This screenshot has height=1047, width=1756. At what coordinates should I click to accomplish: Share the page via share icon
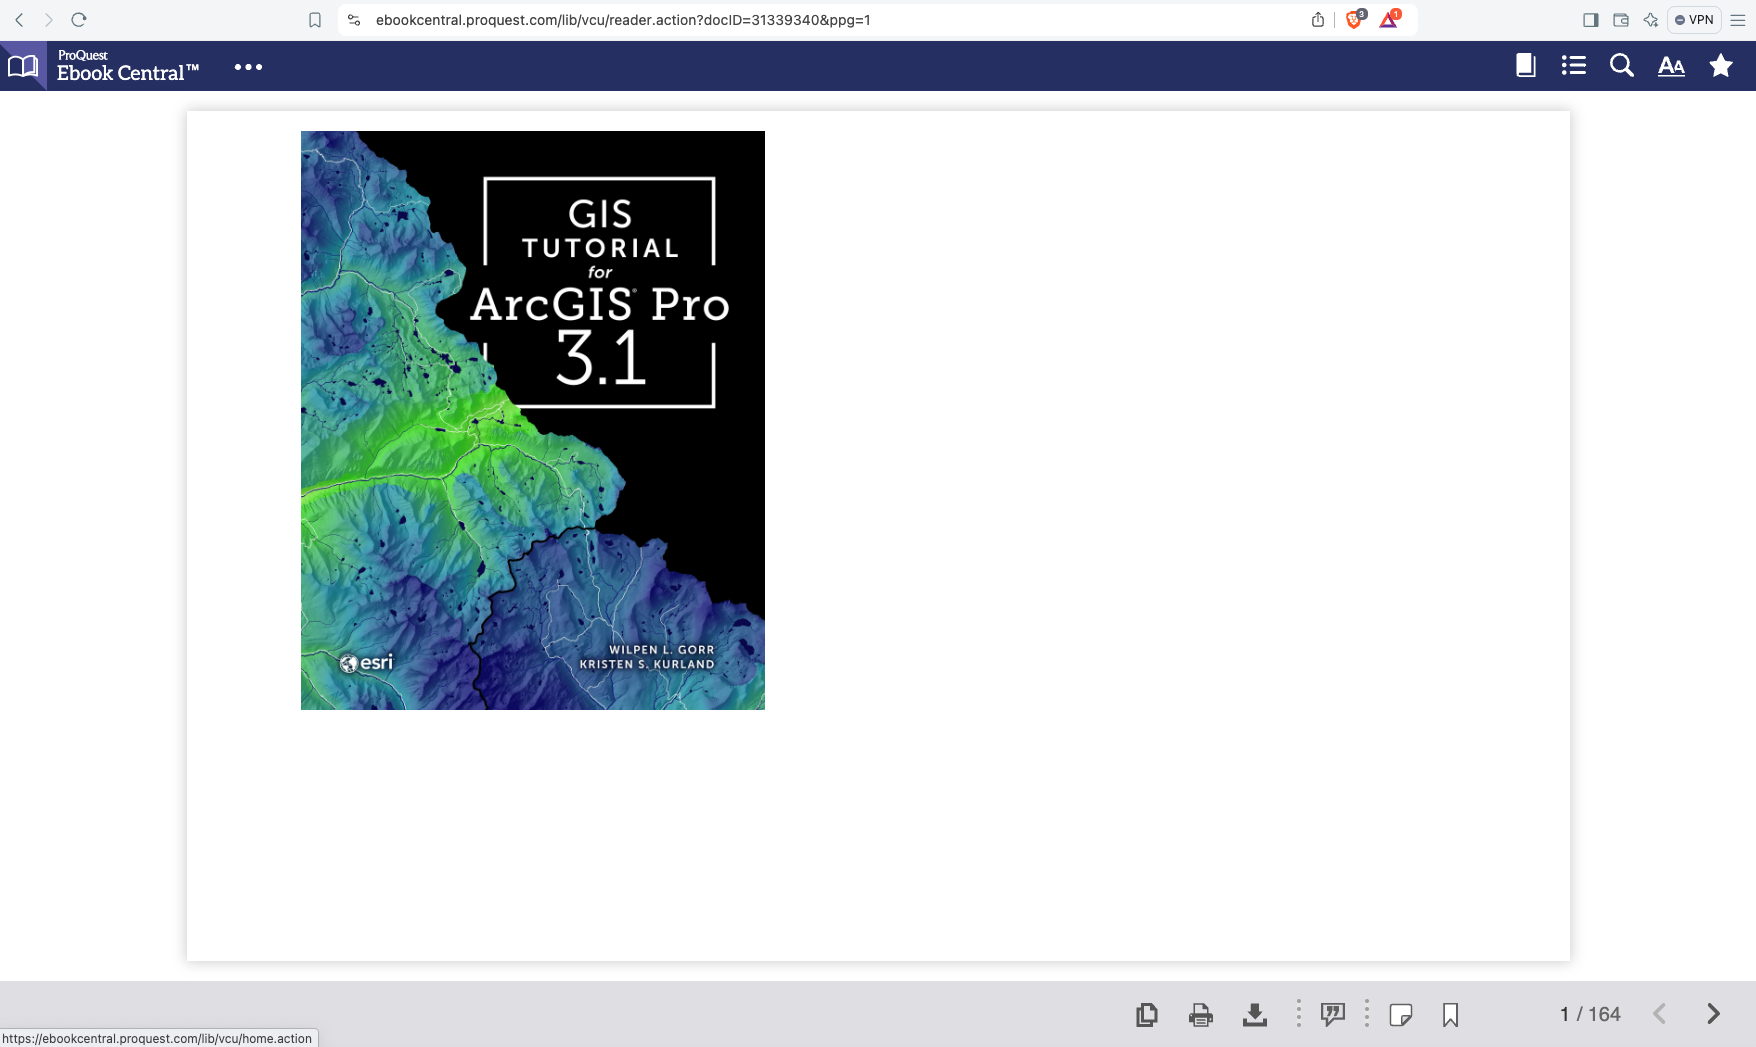point(1318,20)
